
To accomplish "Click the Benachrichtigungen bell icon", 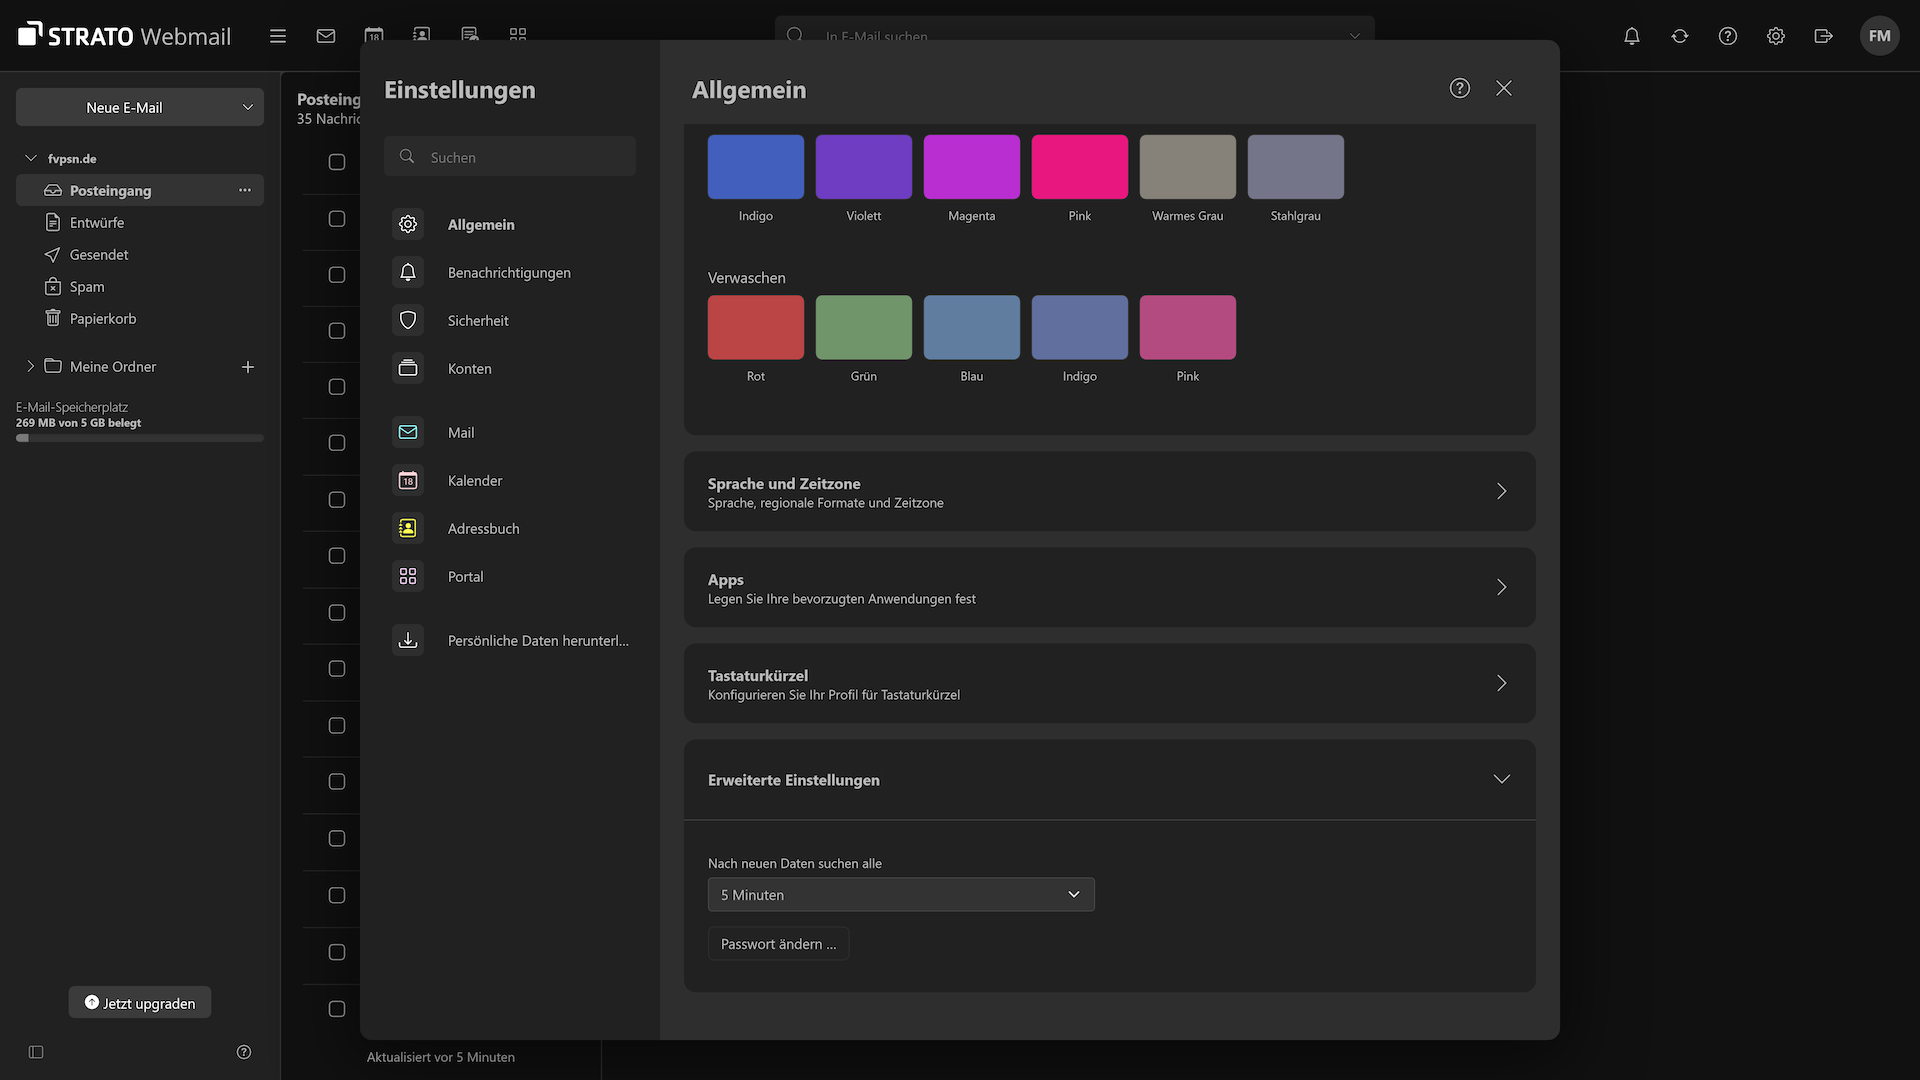I will pyautogui.click(x=408, y=272).
